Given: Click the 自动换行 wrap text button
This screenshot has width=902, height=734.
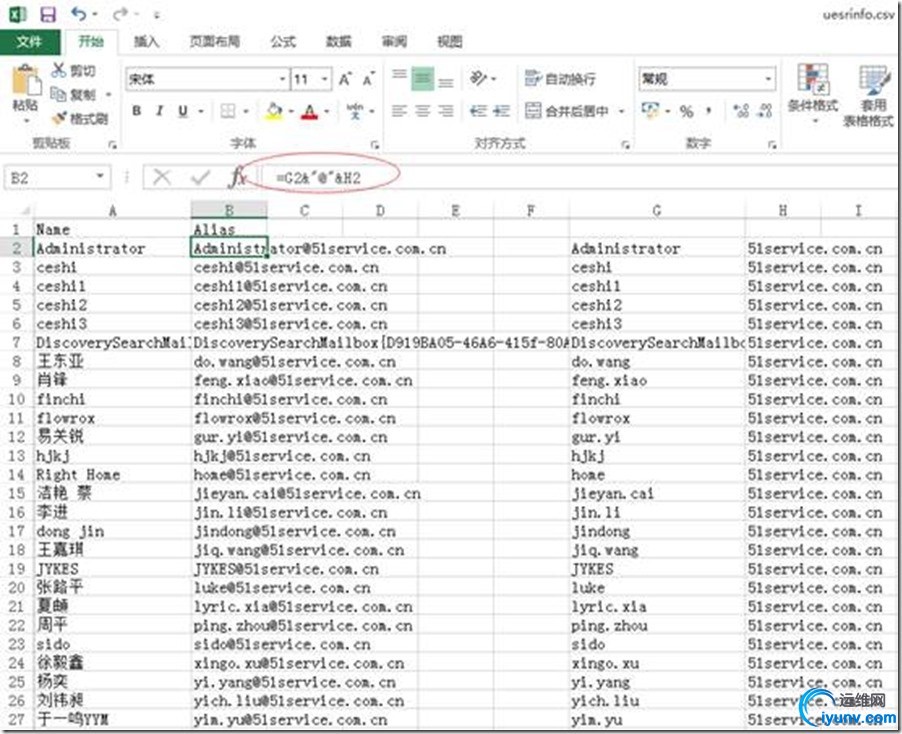Looking at the screenshot, I should coord(560,78).
